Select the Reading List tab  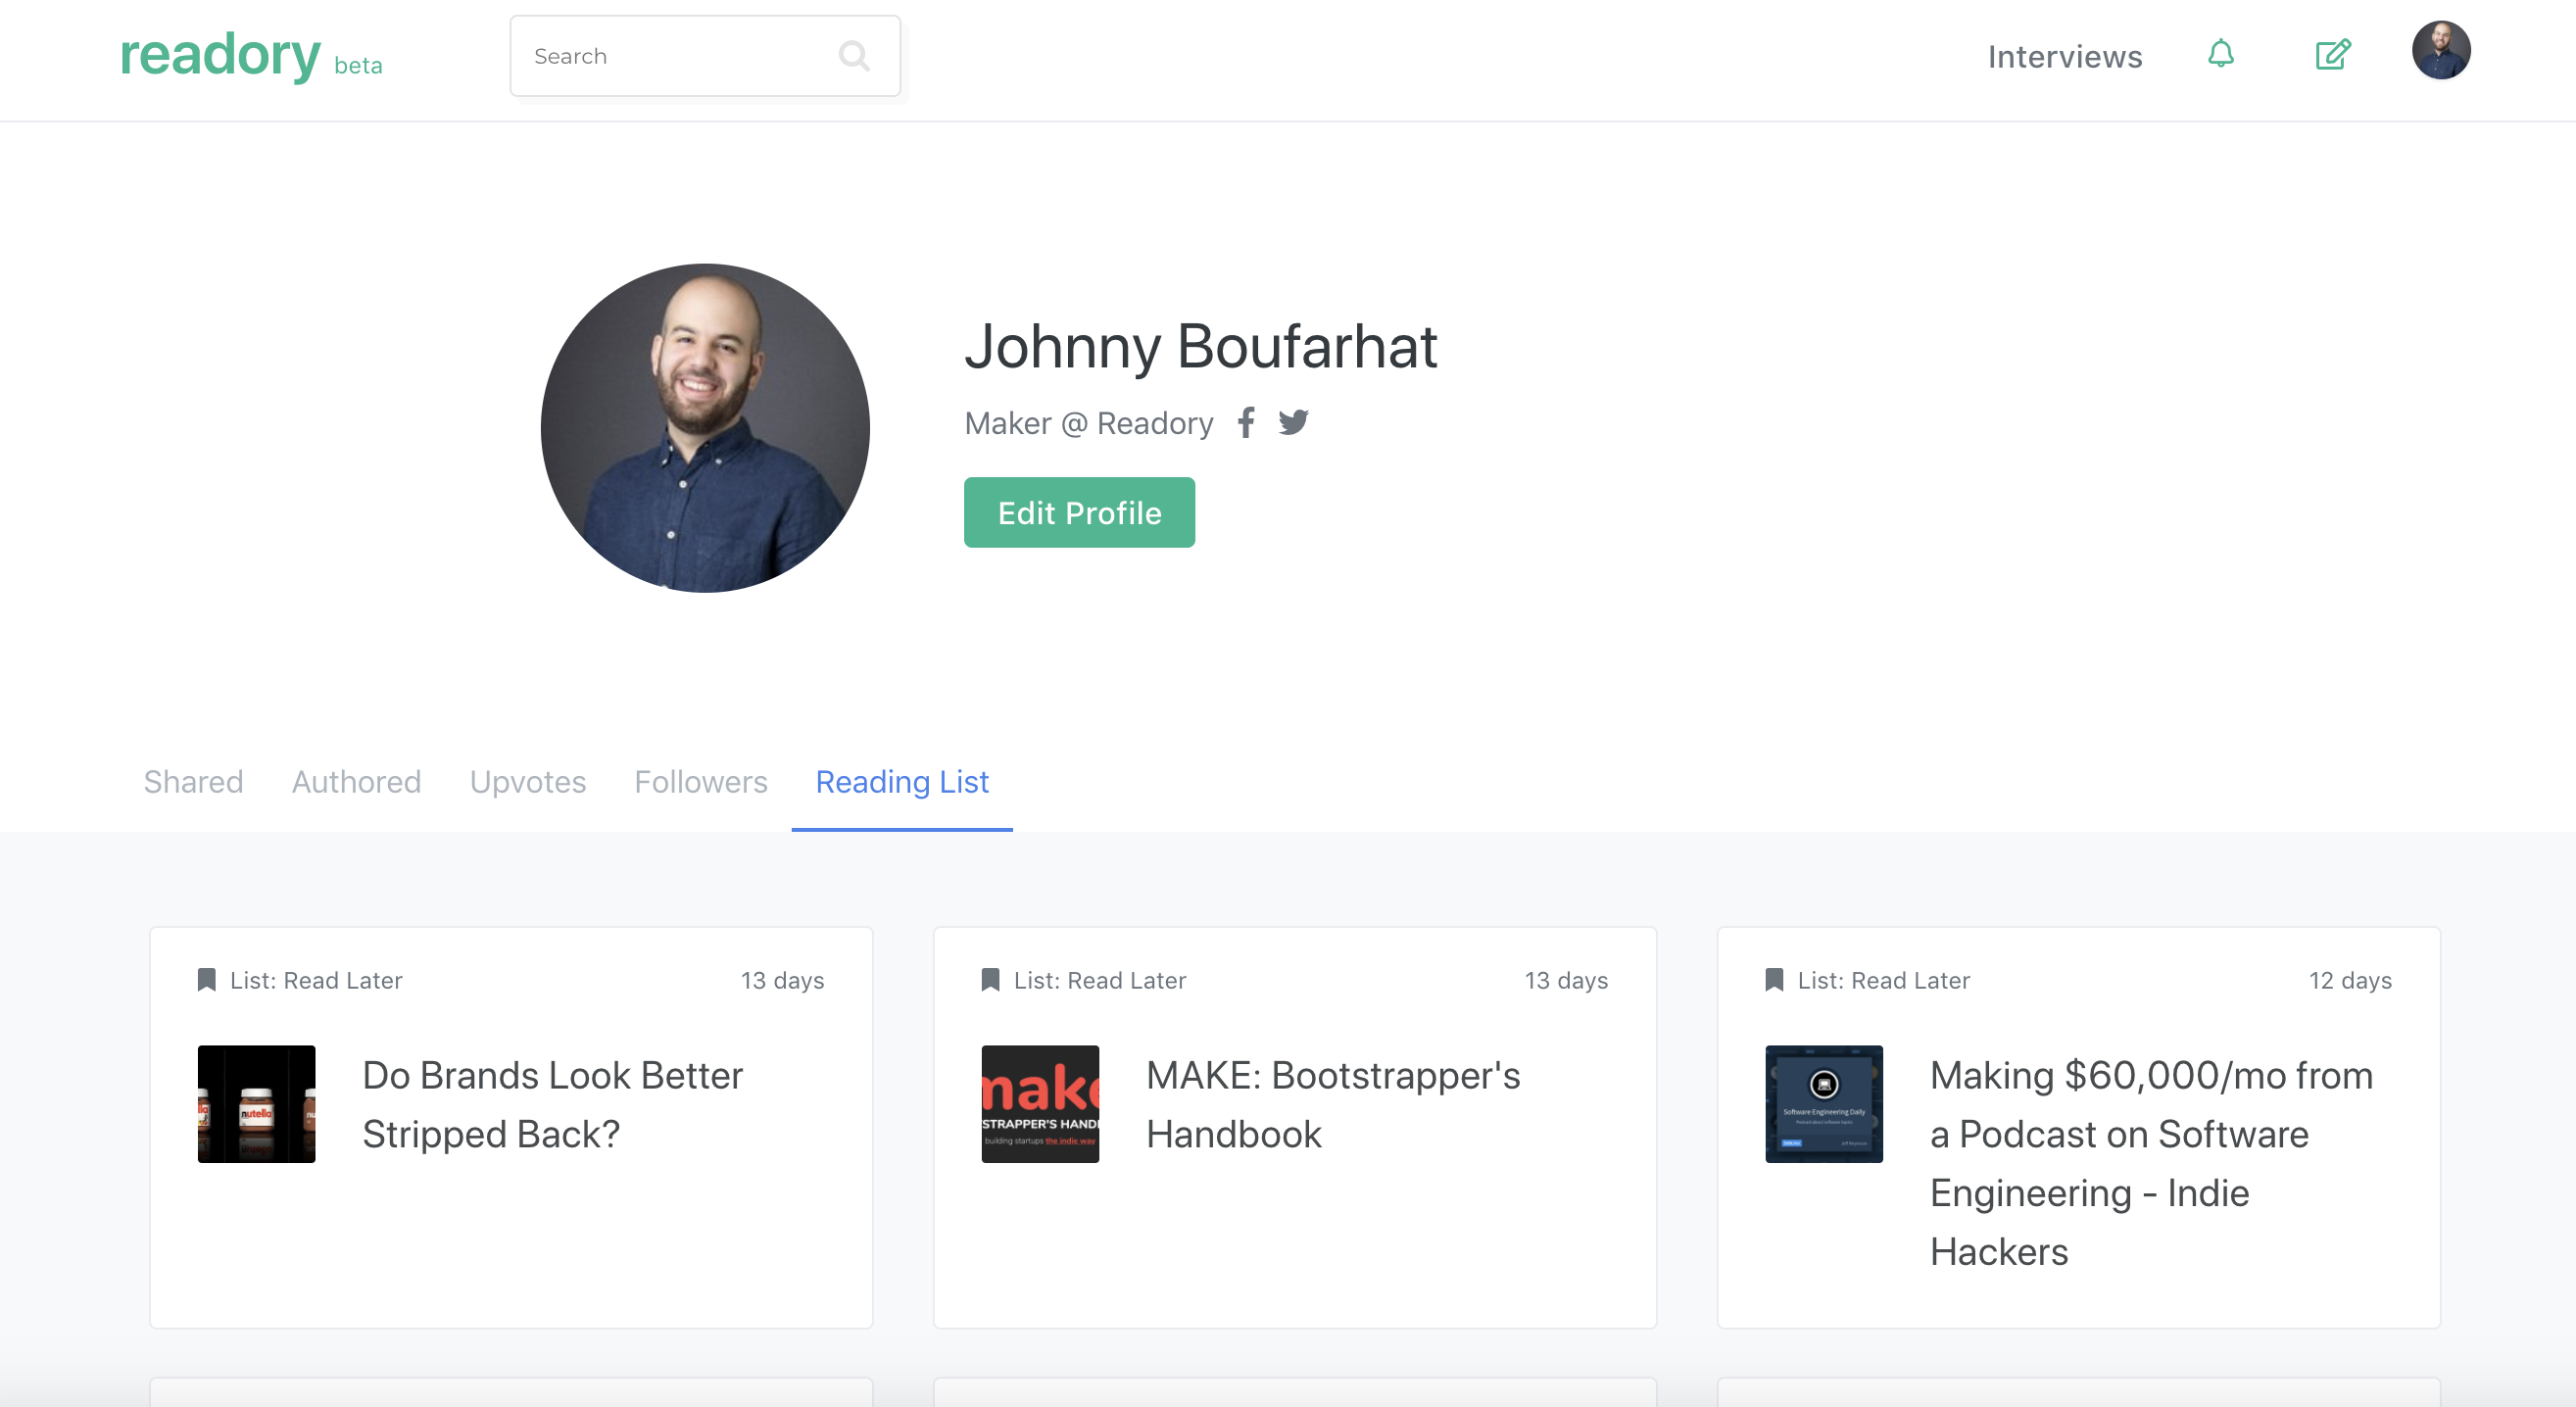[x=902, y=782]
